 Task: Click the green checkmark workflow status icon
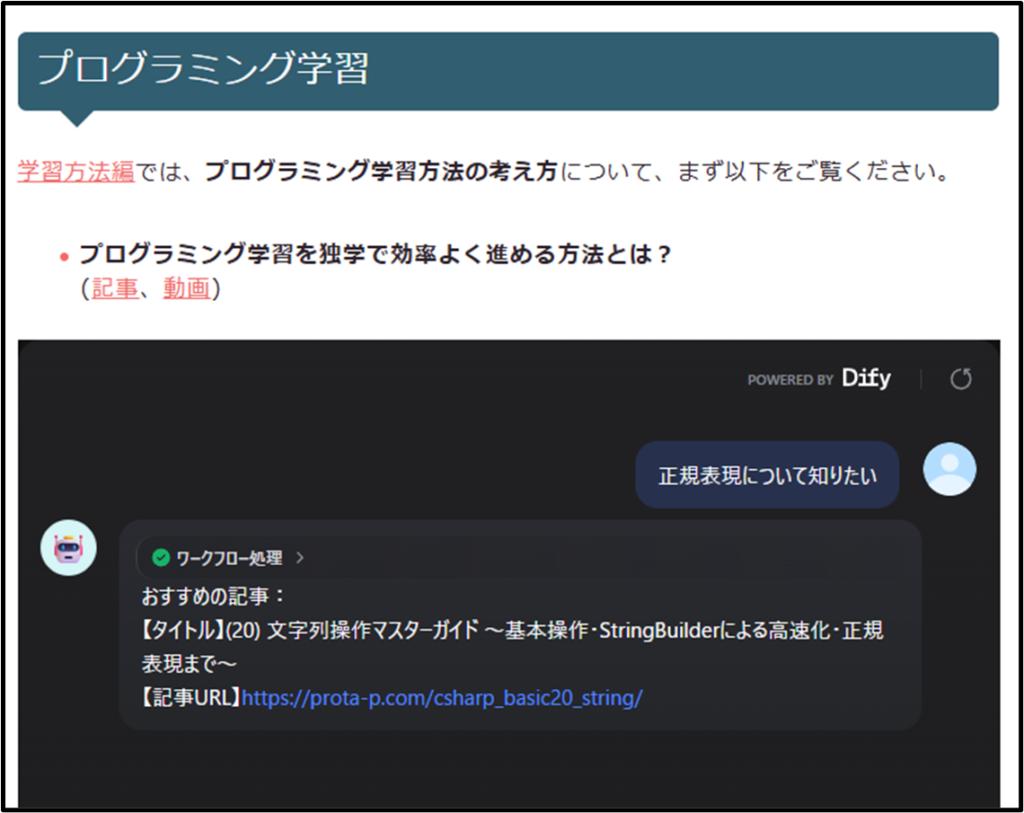160,558
